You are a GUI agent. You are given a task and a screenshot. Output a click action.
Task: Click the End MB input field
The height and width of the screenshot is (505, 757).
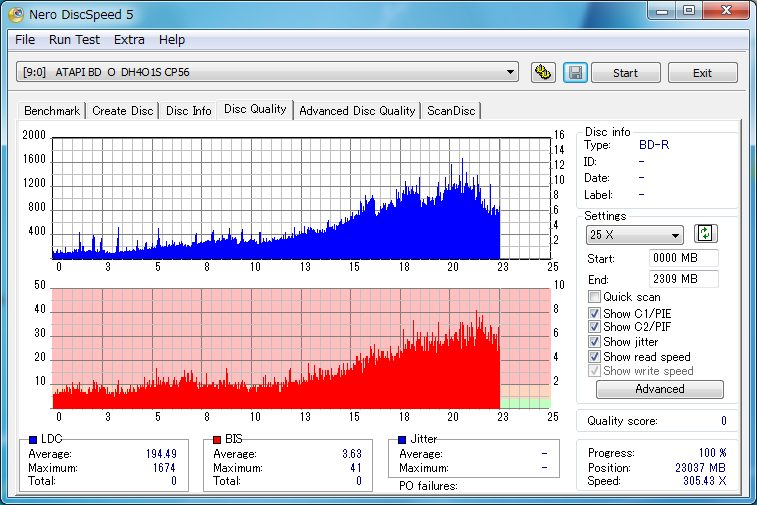684,279
